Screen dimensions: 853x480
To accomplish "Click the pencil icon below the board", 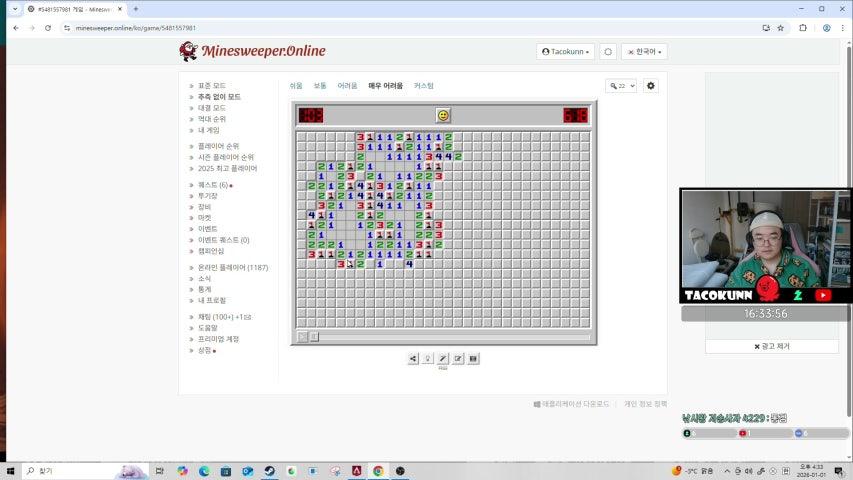I will (x=443, y=359).
